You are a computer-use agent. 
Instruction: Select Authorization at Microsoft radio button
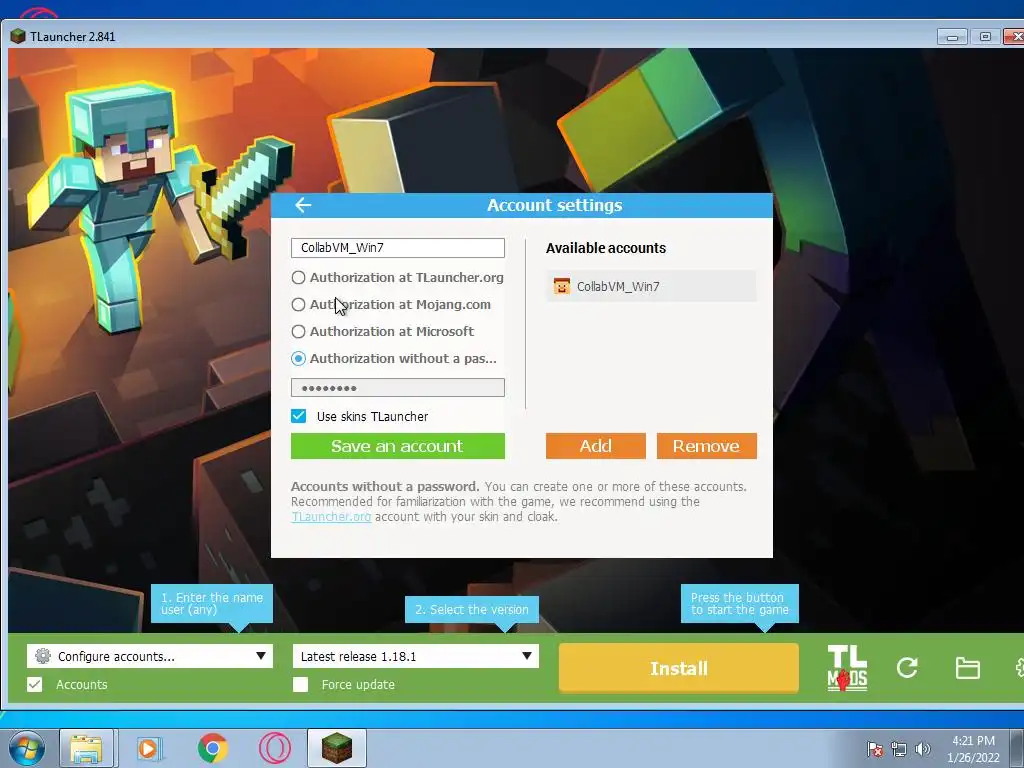[x=298, y=332]
